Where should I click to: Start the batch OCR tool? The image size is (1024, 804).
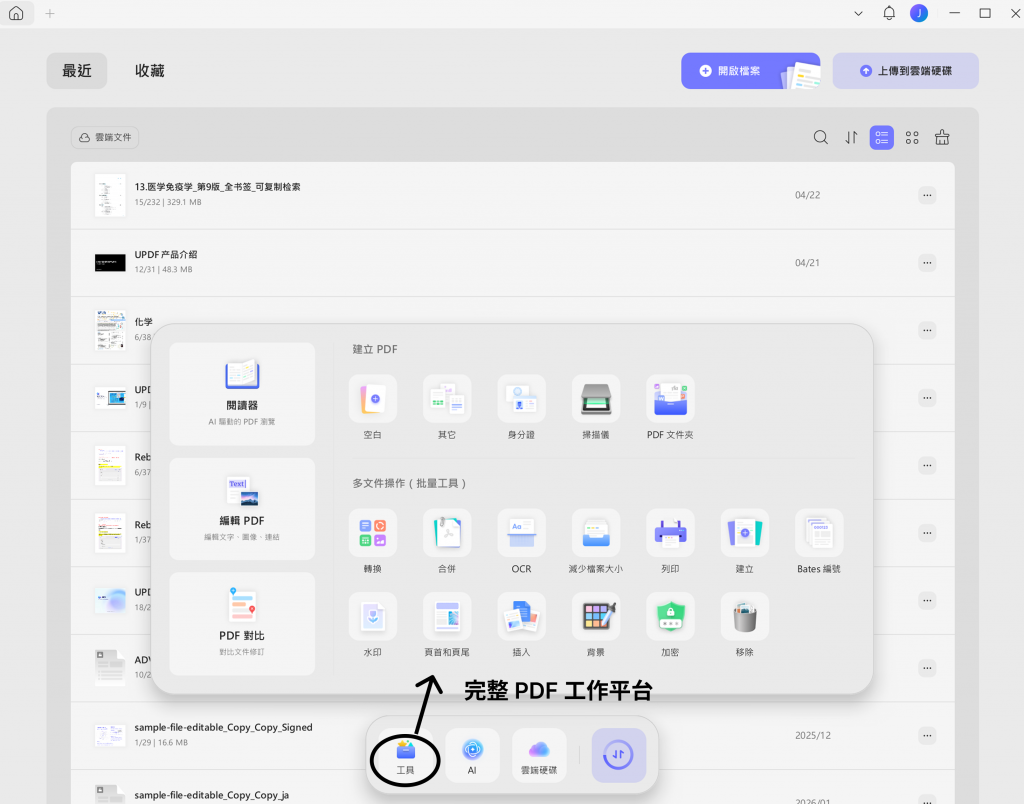tap(521, 533)
